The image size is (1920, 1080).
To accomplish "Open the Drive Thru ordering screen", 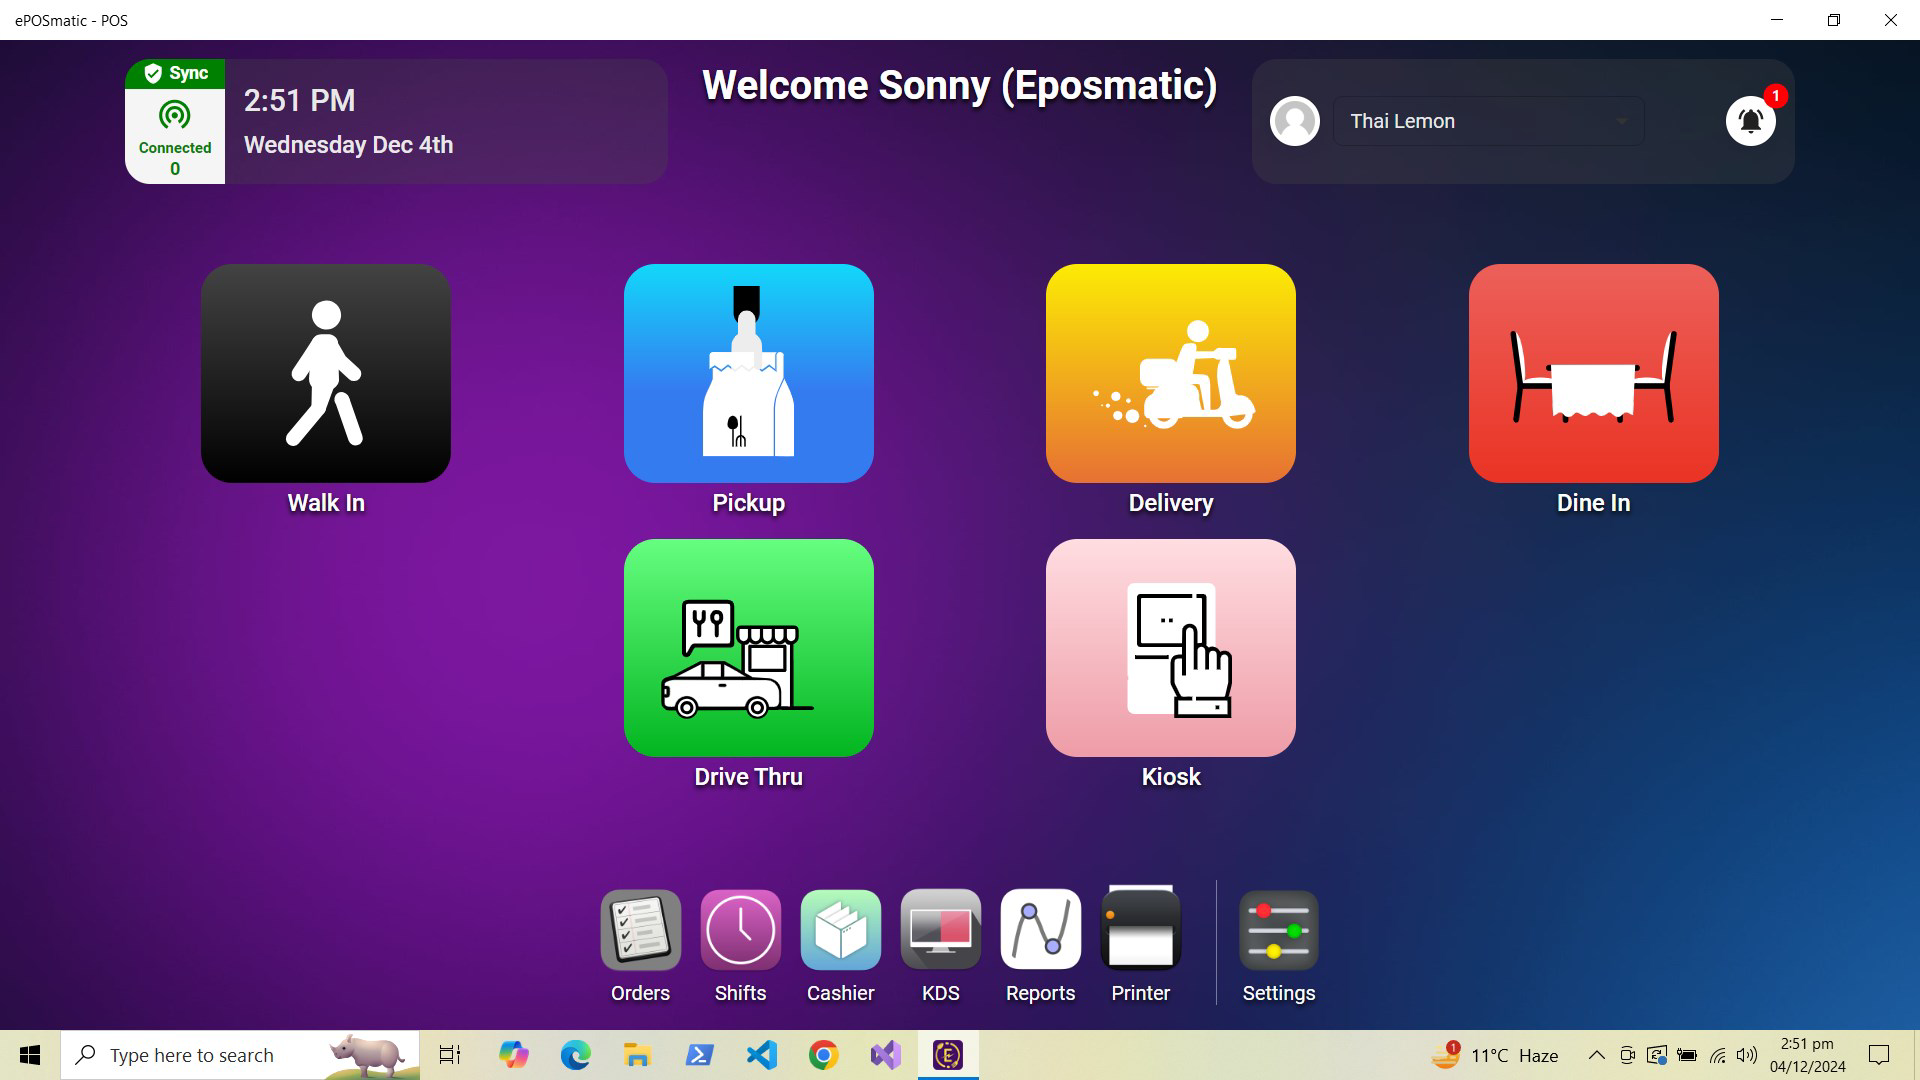I will click(748, 648).
